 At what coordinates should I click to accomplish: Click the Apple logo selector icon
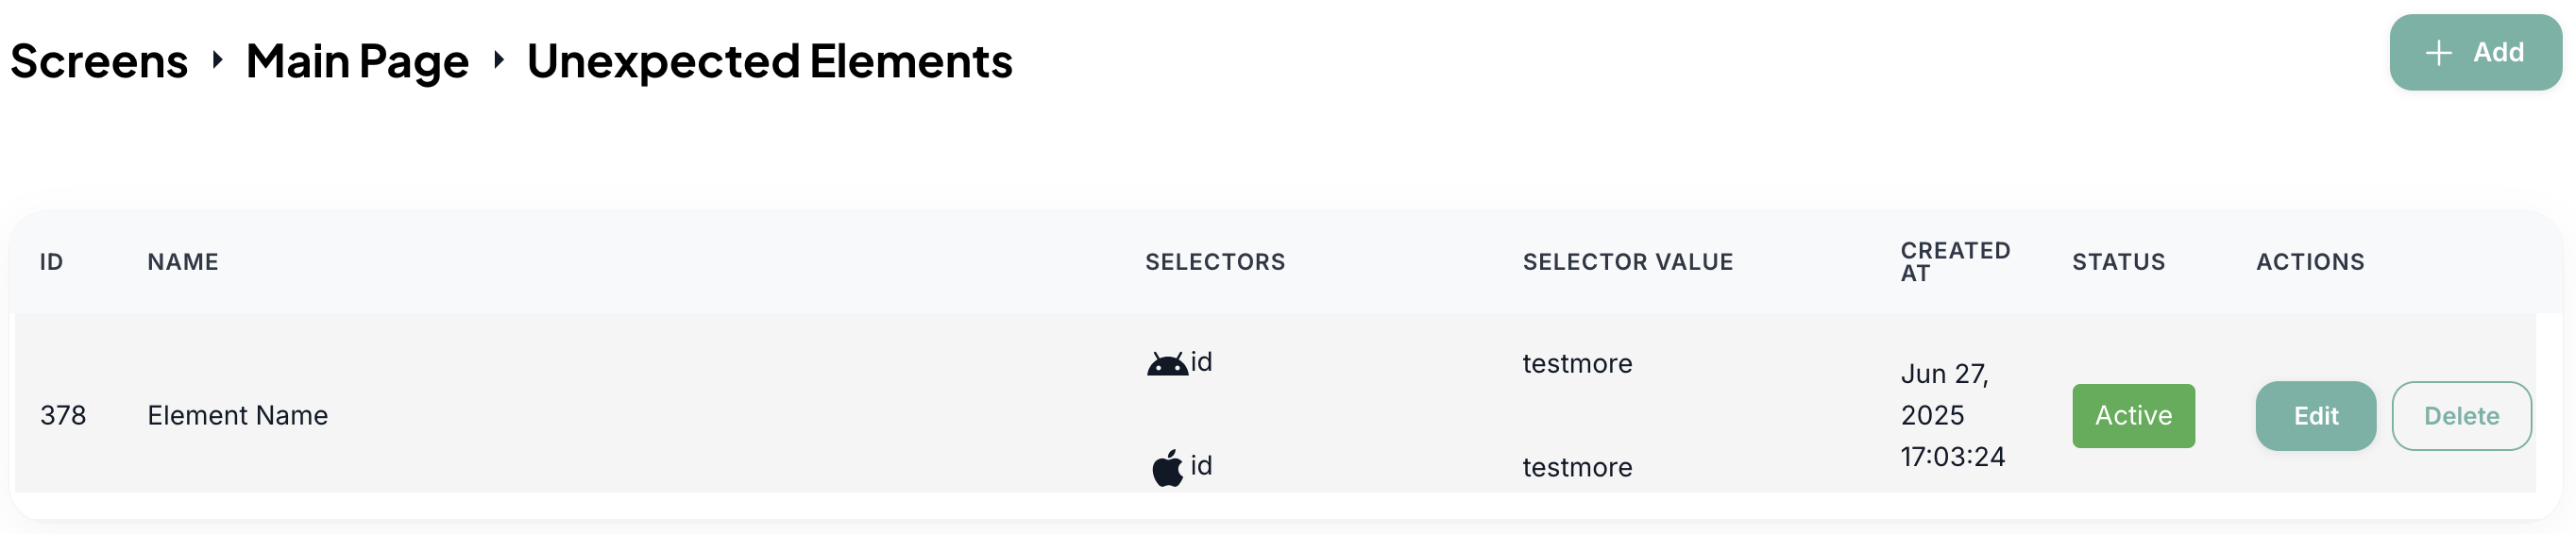click(x=1166, y=467)
